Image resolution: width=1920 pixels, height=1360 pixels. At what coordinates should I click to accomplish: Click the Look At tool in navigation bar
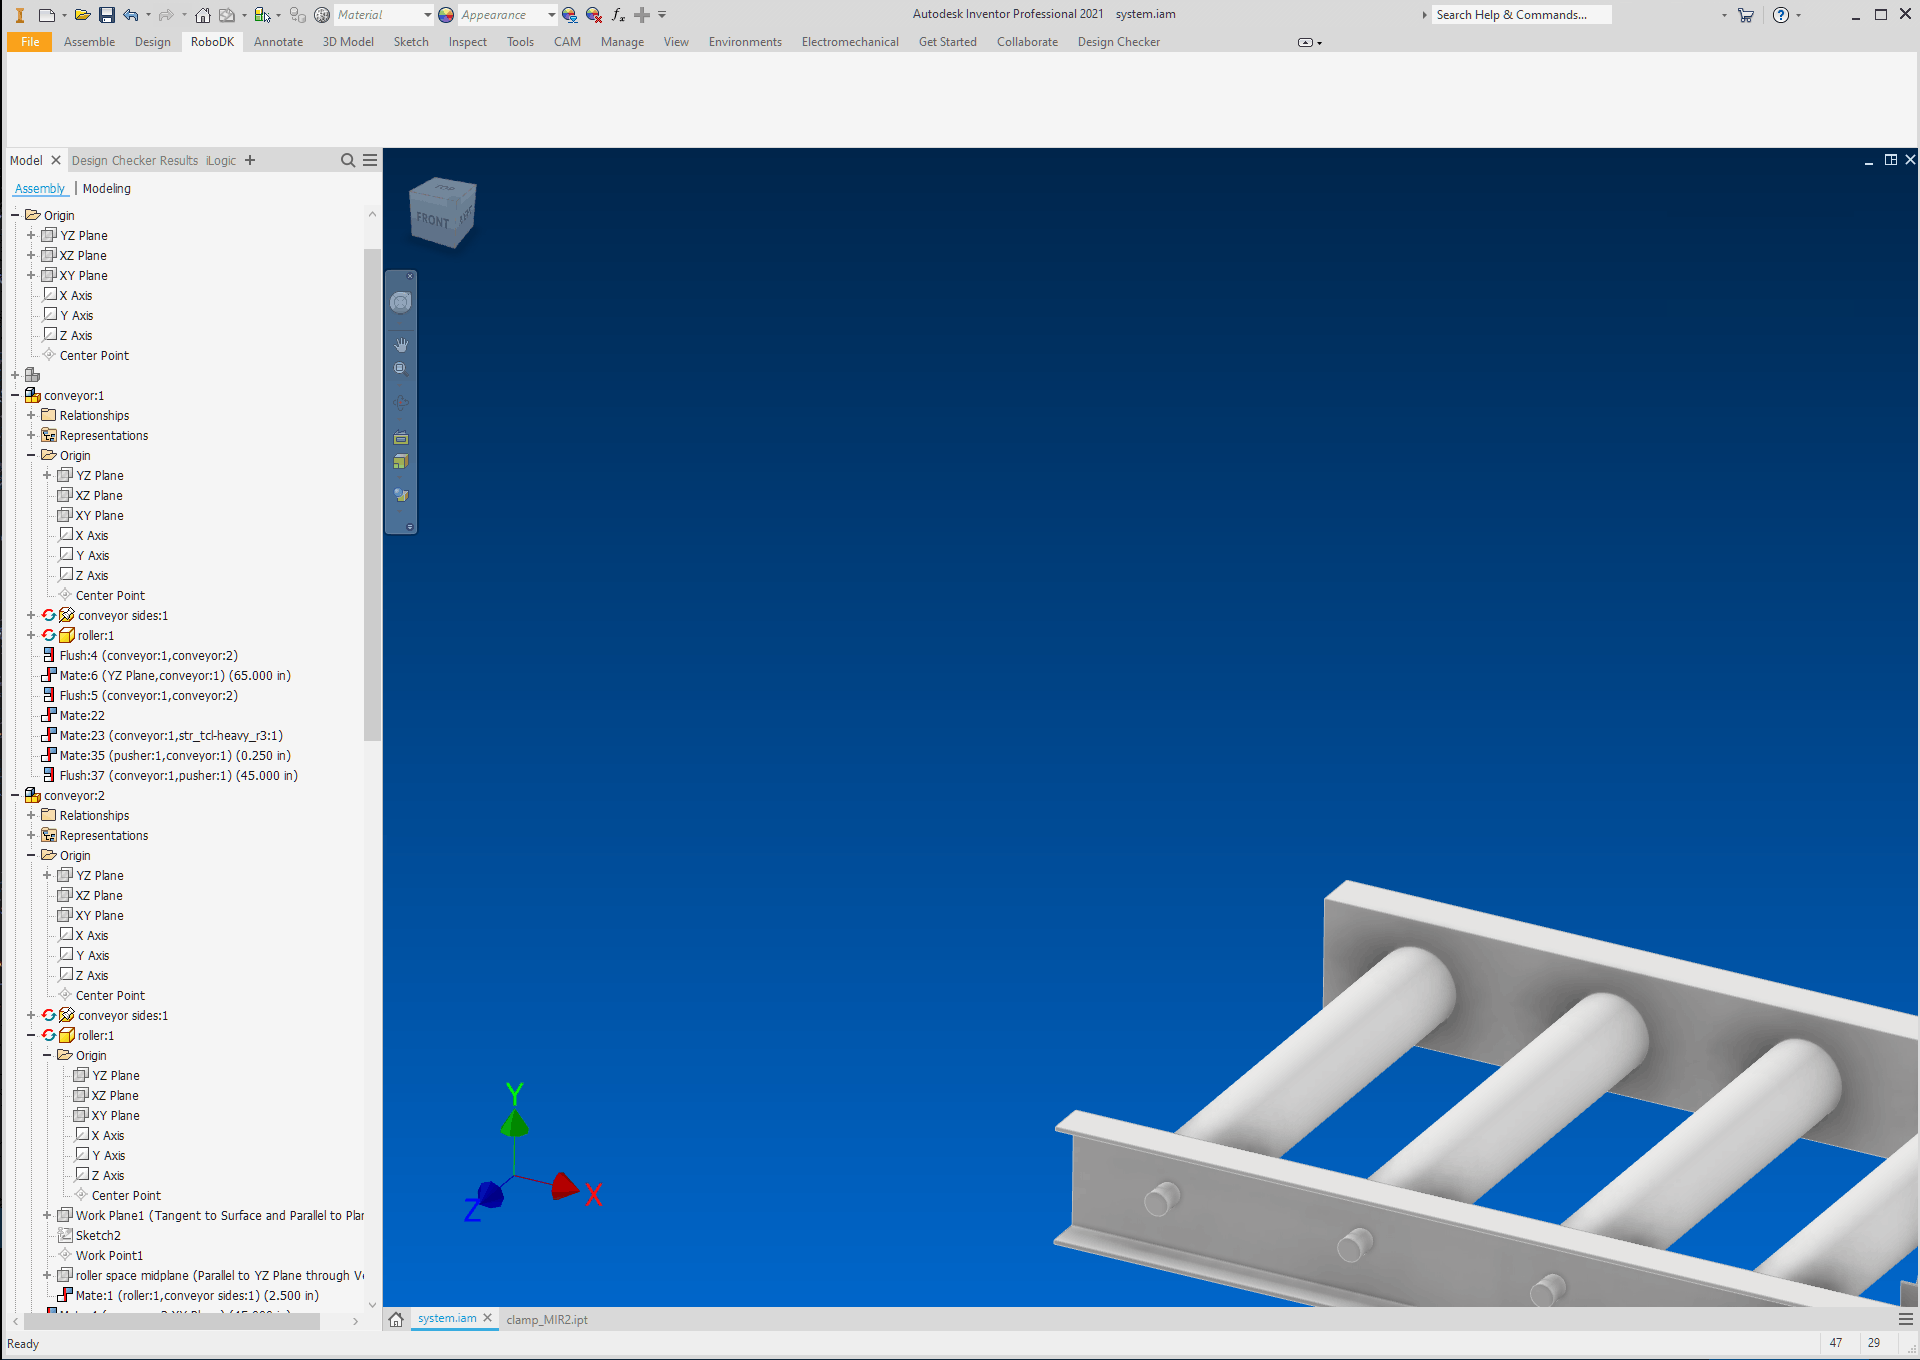pos(401,438)
